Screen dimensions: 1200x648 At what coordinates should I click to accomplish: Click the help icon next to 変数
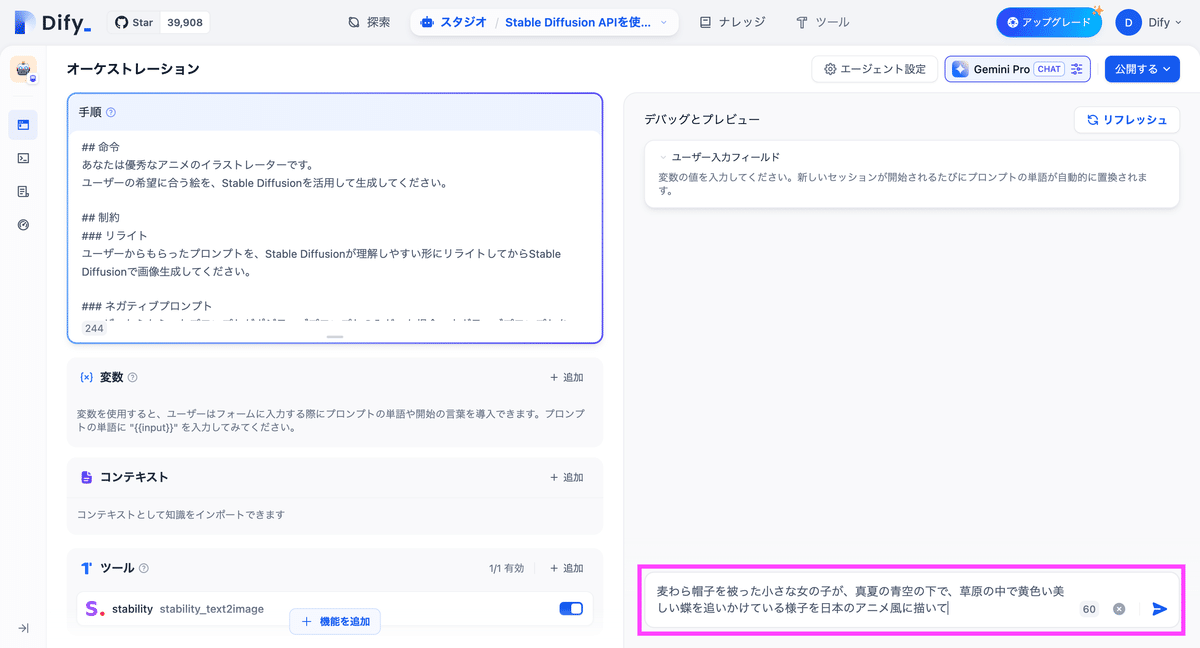tap(133, 377)
